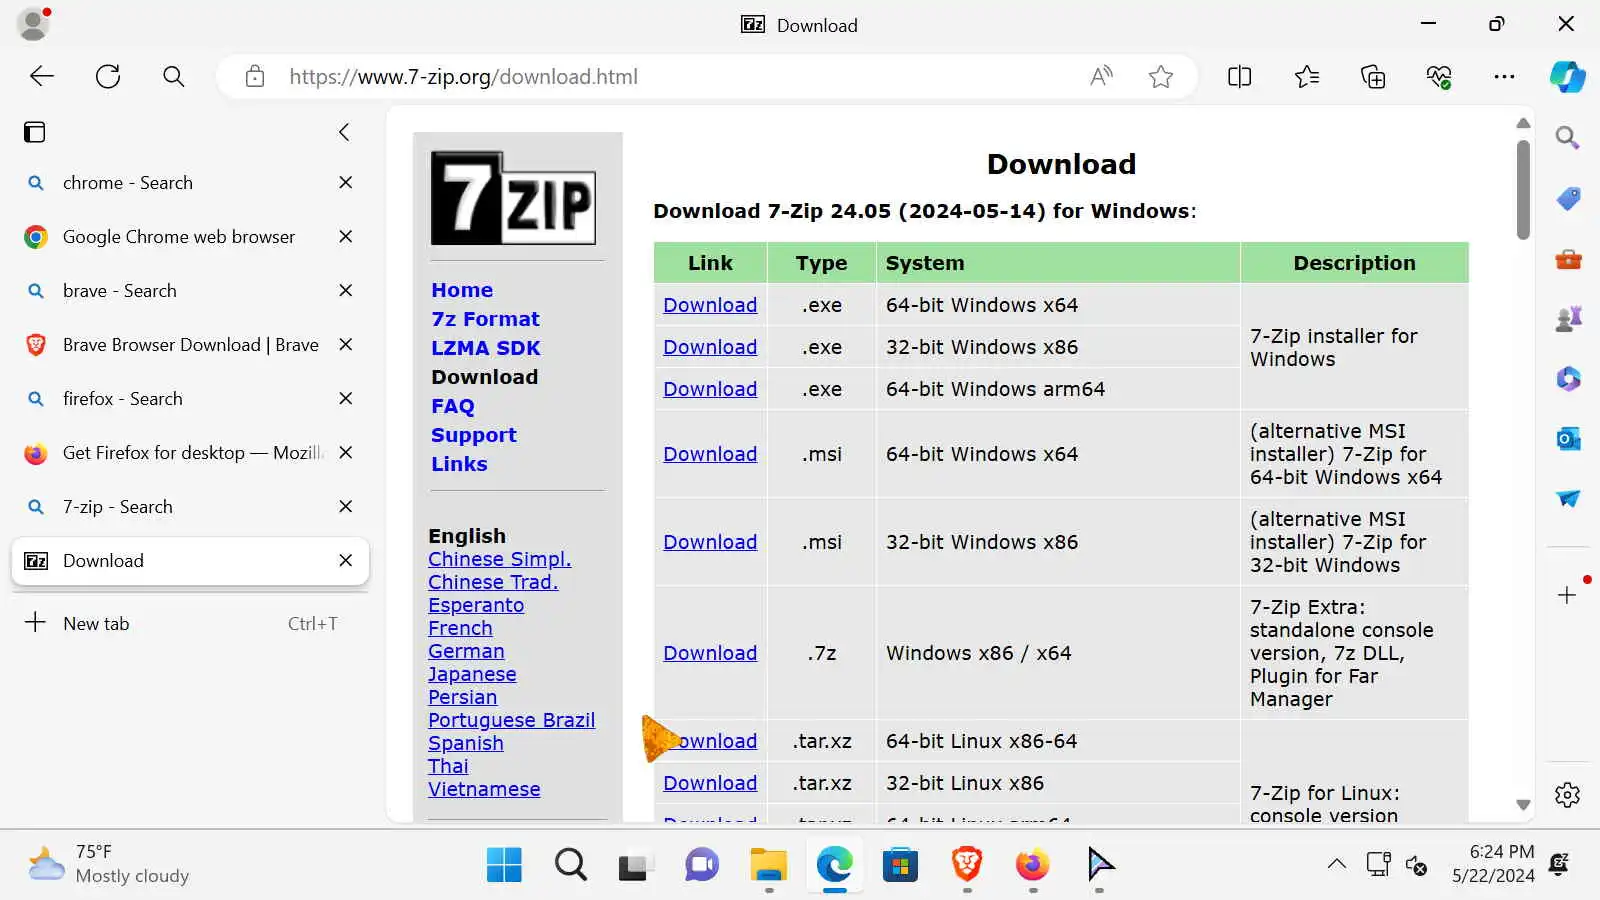Screen dimensions: 1600x900
Task: Download 32-bit Windows x86 .msi
Action: coord(710,542)
